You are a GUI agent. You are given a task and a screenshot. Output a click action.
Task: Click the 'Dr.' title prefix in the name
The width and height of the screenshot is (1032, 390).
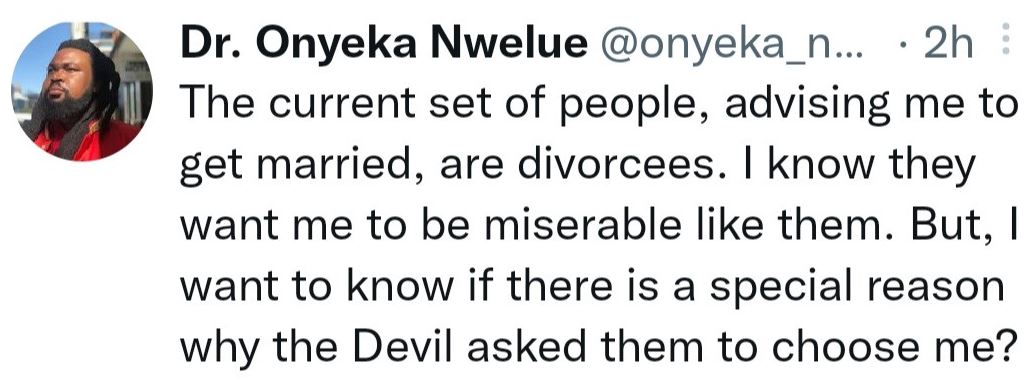tap(211, 44)
